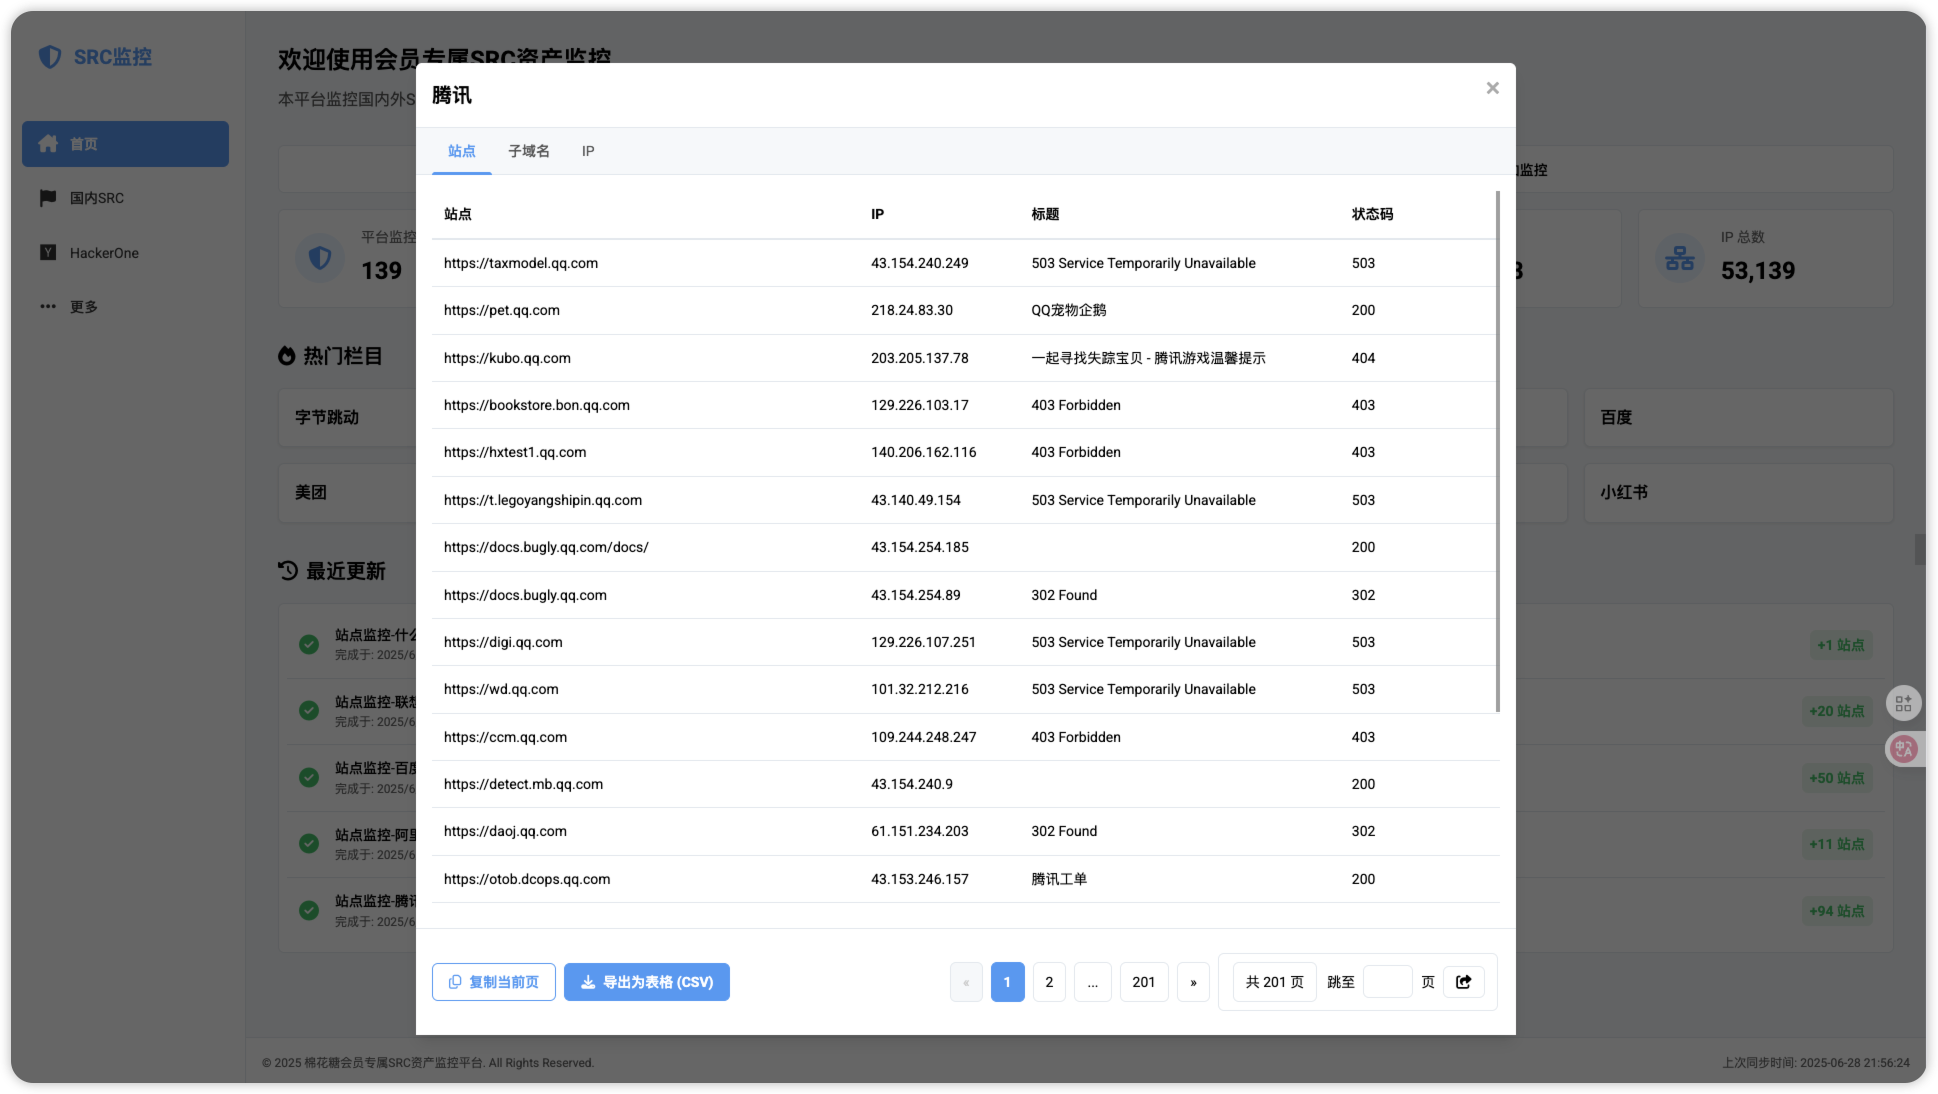Click the 跳至 page number input

1387,982
